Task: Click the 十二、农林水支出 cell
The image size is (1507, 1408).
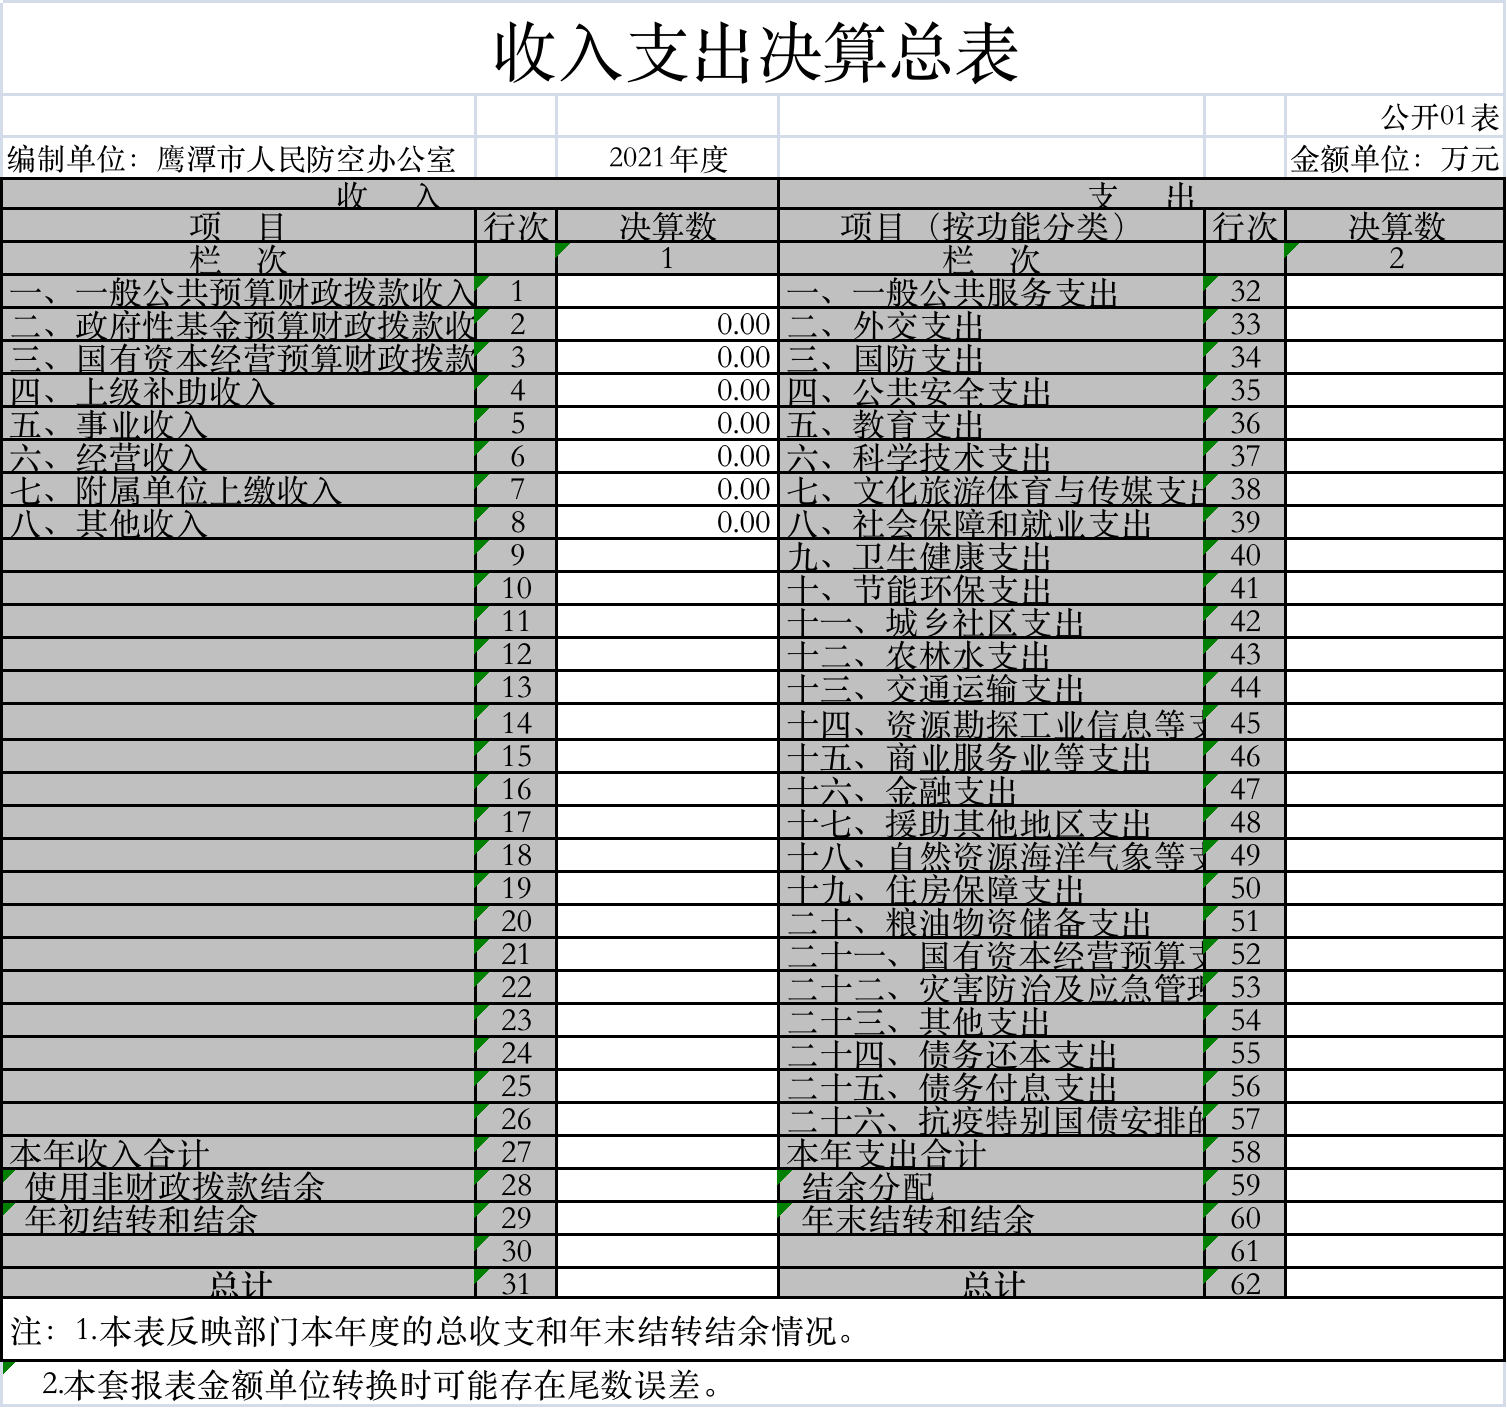Action: click(x=992, y=655)
